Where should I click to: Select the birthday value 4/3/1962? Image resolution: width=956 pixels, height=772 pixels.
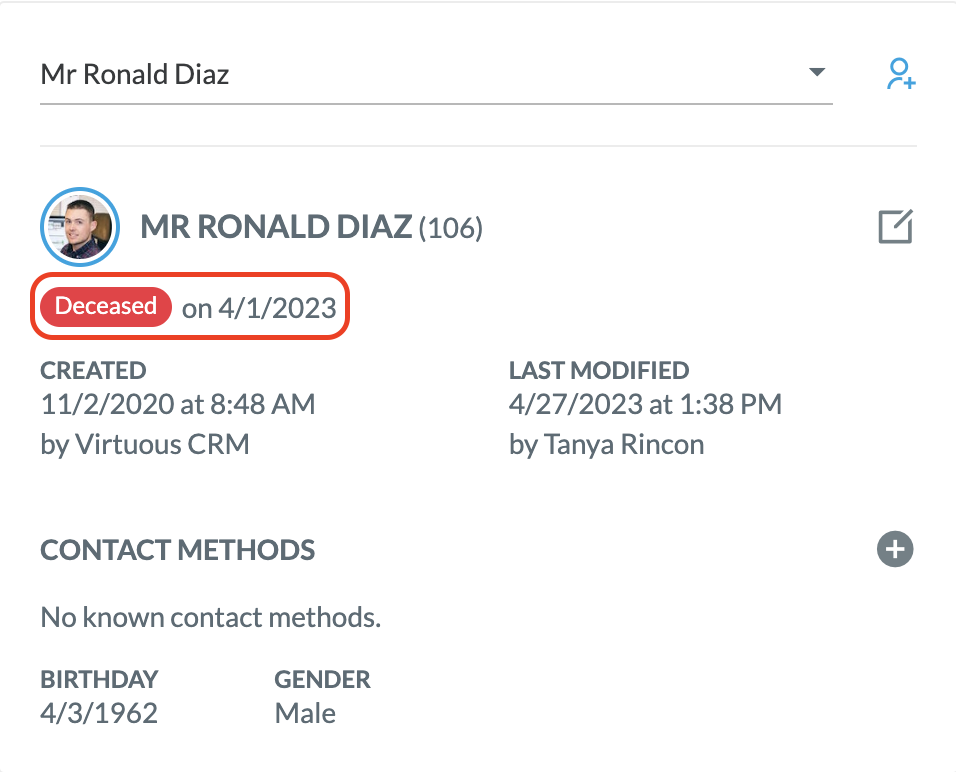click(x=99, y=713)
